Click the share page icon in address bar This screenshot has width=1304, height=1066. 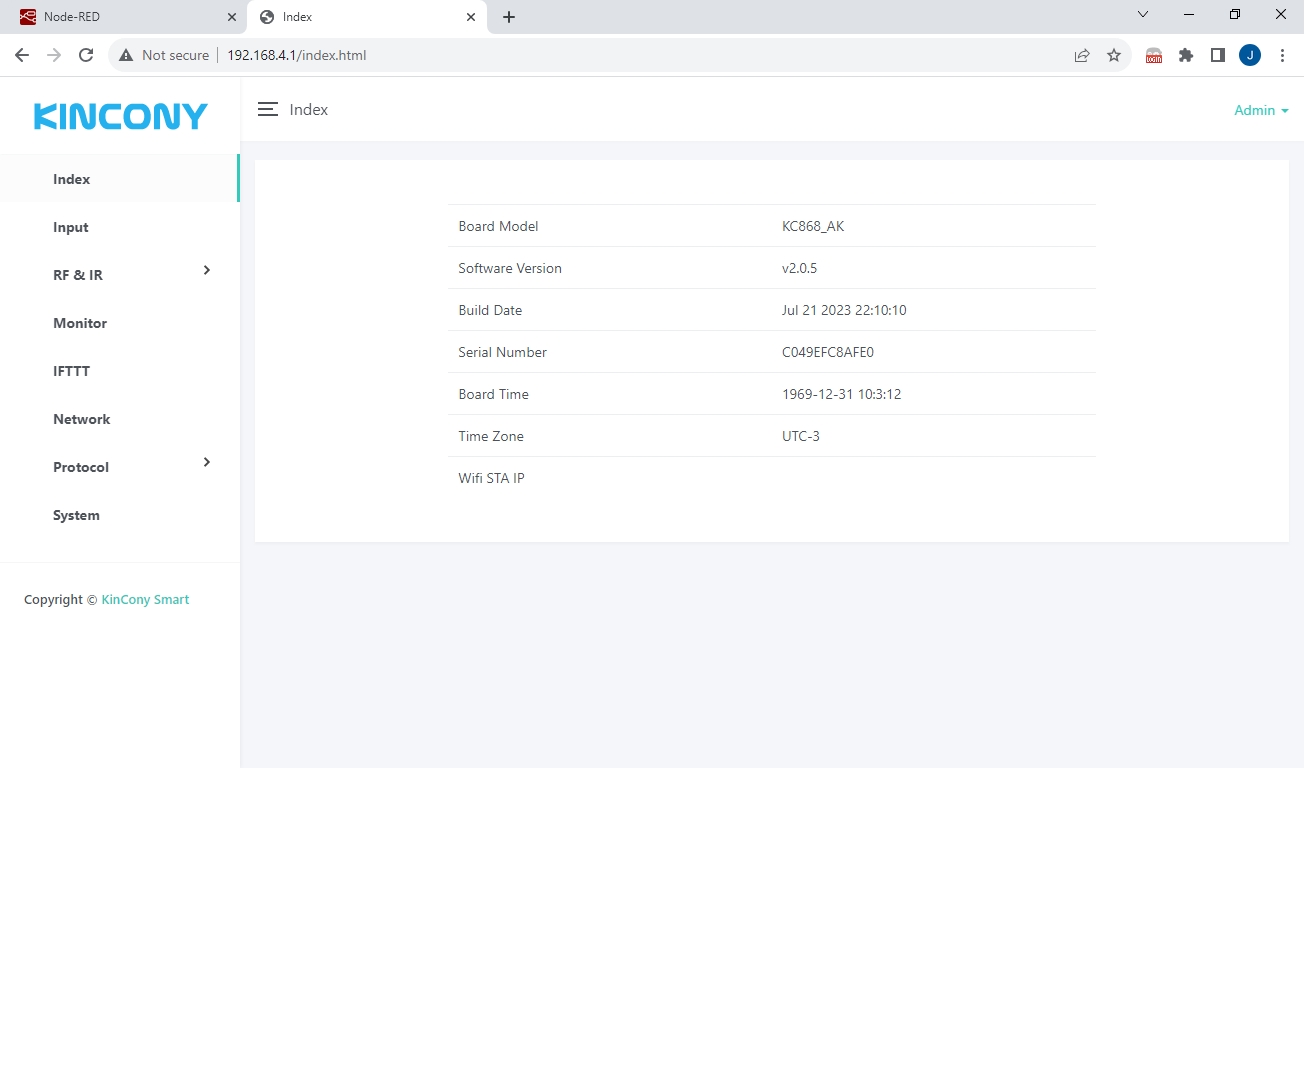pyautogui.click(x=1082, y=55)
